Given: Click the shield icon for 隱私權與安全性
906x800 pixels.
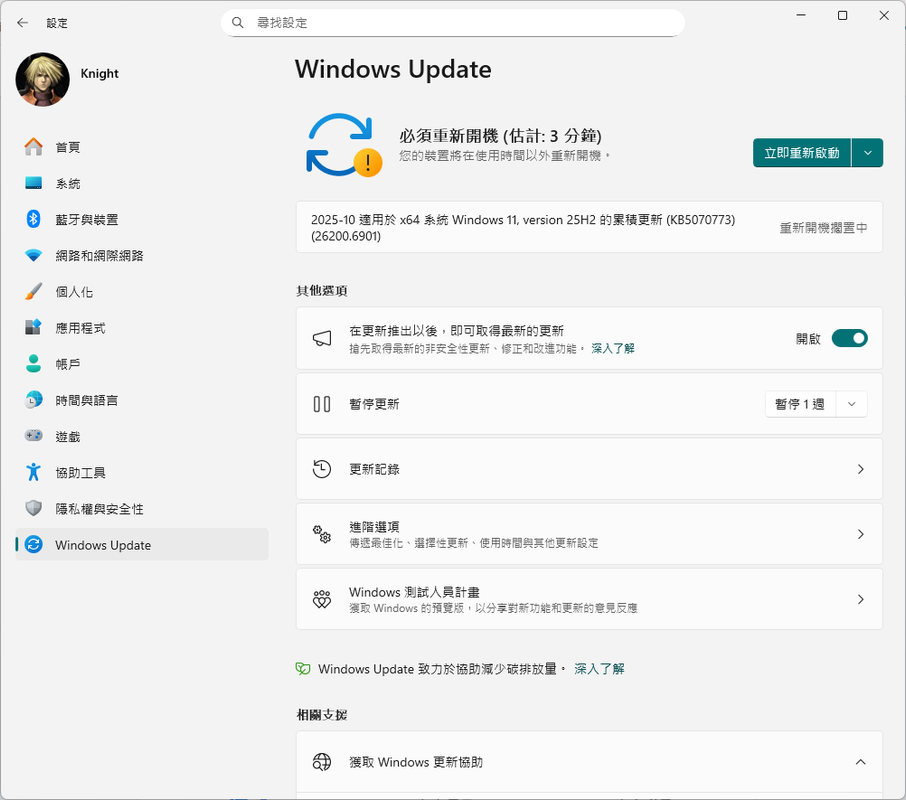Looking at the screenshot, I should pyautogui.click(x=34, y=508).
